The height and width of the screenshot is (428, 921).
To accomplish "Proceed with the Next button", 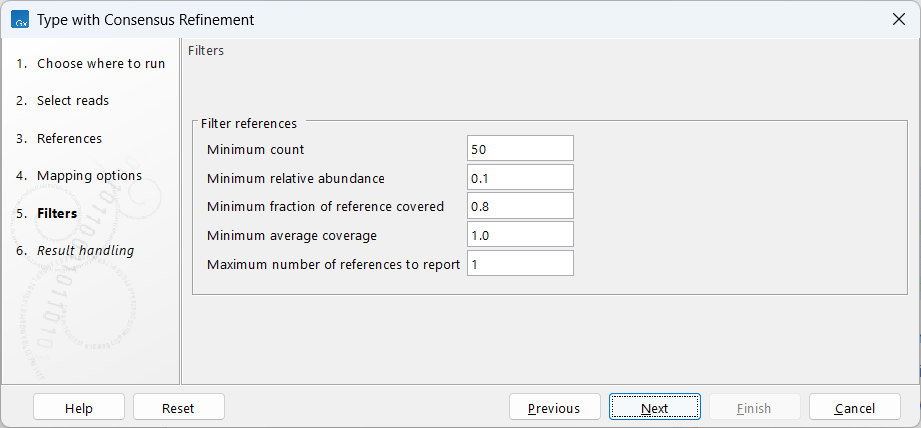I will (x=654, y=408).
